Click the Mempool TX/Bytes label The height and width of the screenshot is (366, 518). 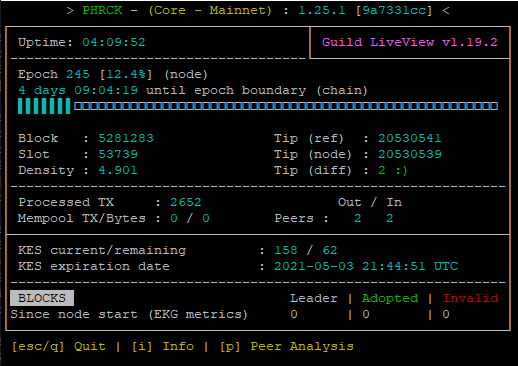coord(82,218)
